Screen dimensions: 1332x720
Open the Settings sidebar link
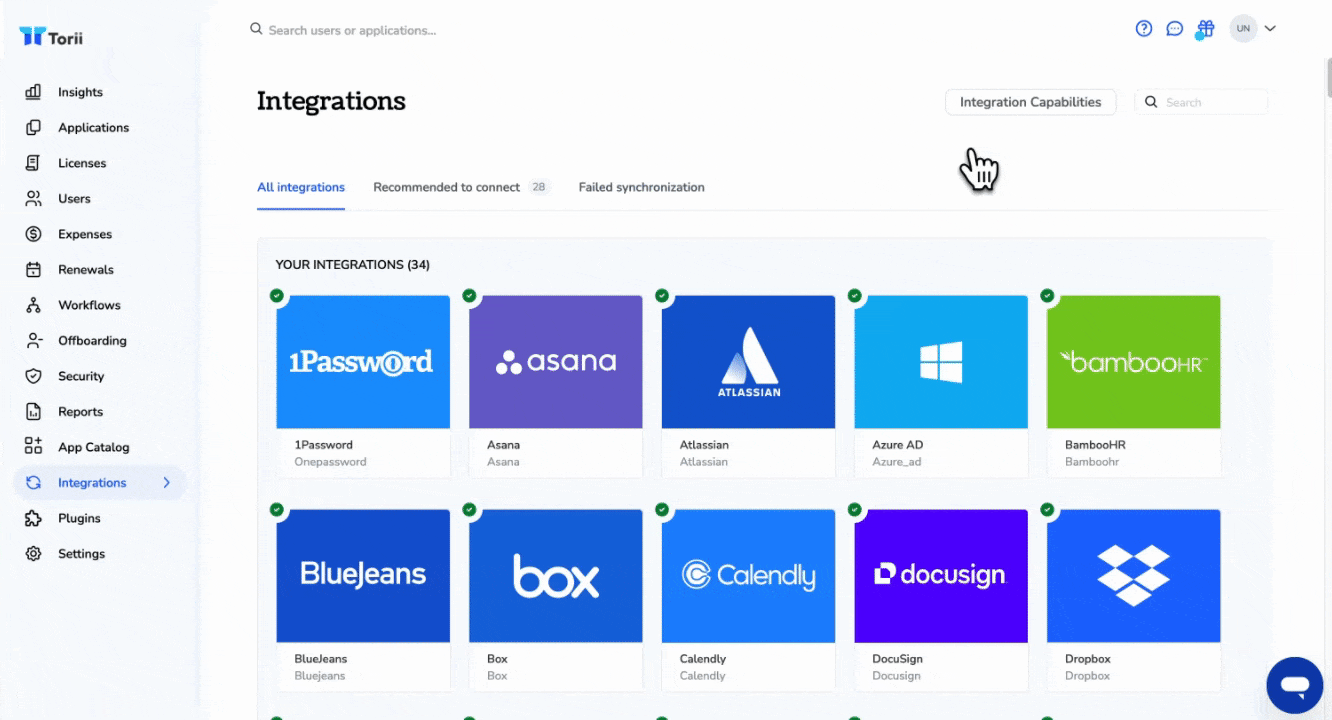(81, 553)
